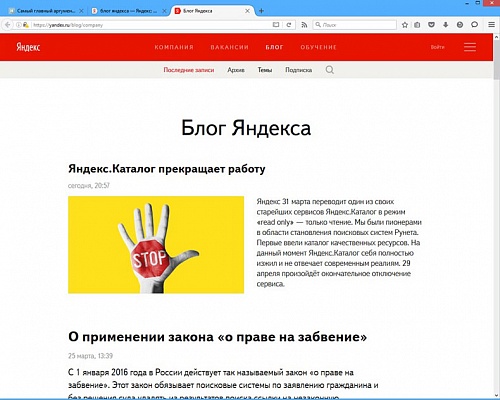Reload the page with the refresh icon
Screen dimensions: 500x400
[x=289, y=25]
